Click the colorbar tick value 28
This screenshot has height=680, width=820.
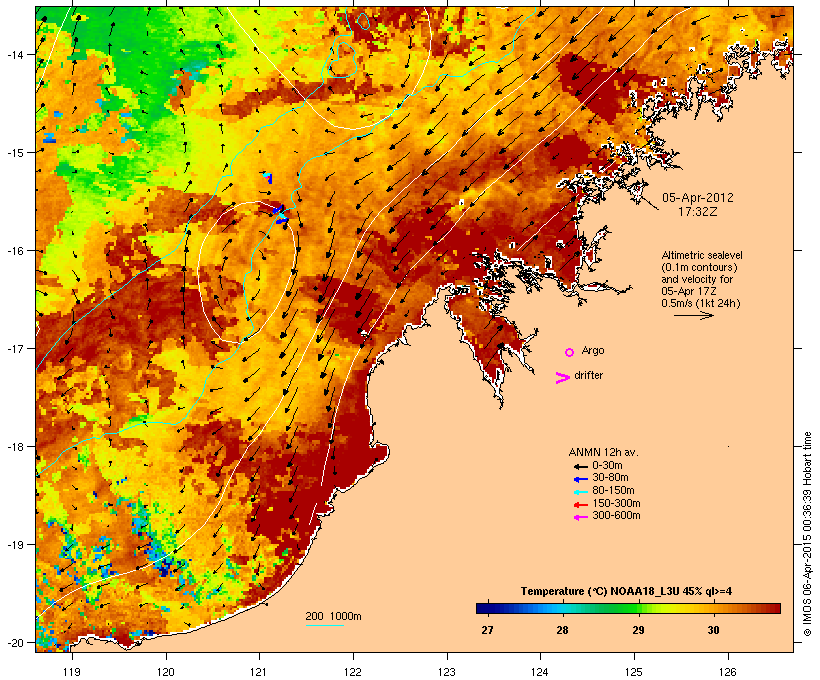pos(563,630)
